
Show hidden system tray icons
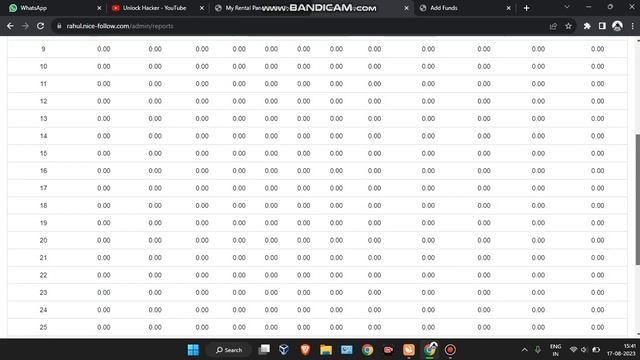(x=524, y=350)
